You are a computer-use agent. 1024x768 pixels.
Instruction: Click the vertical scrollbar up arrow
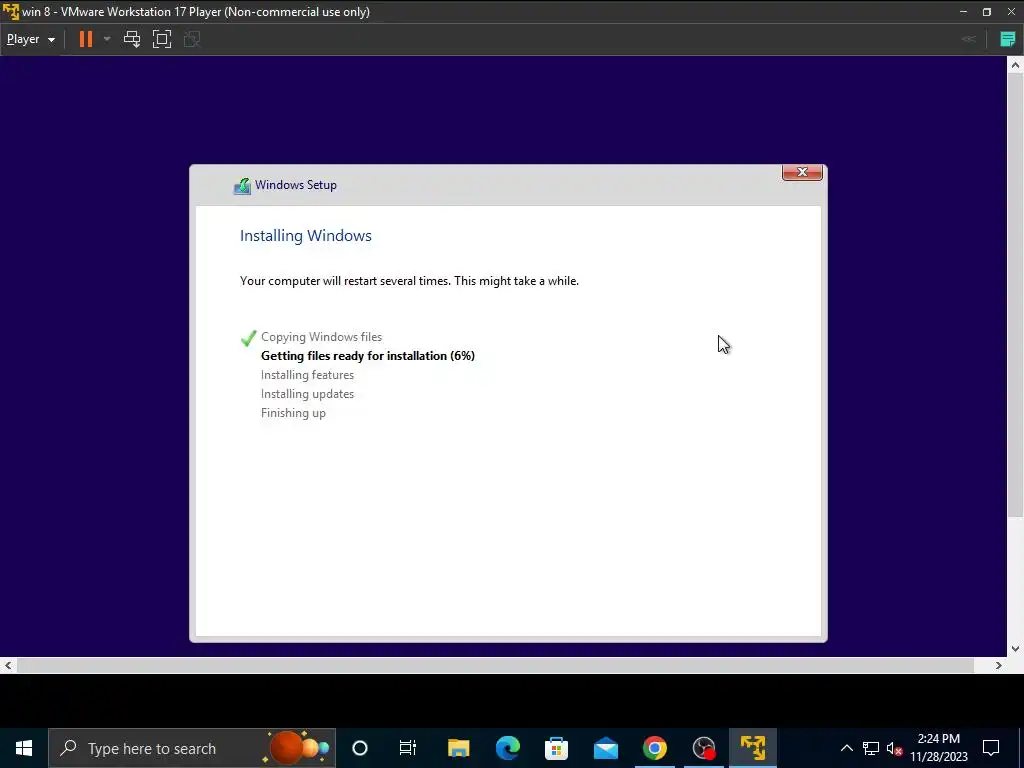coord(1015,64)
